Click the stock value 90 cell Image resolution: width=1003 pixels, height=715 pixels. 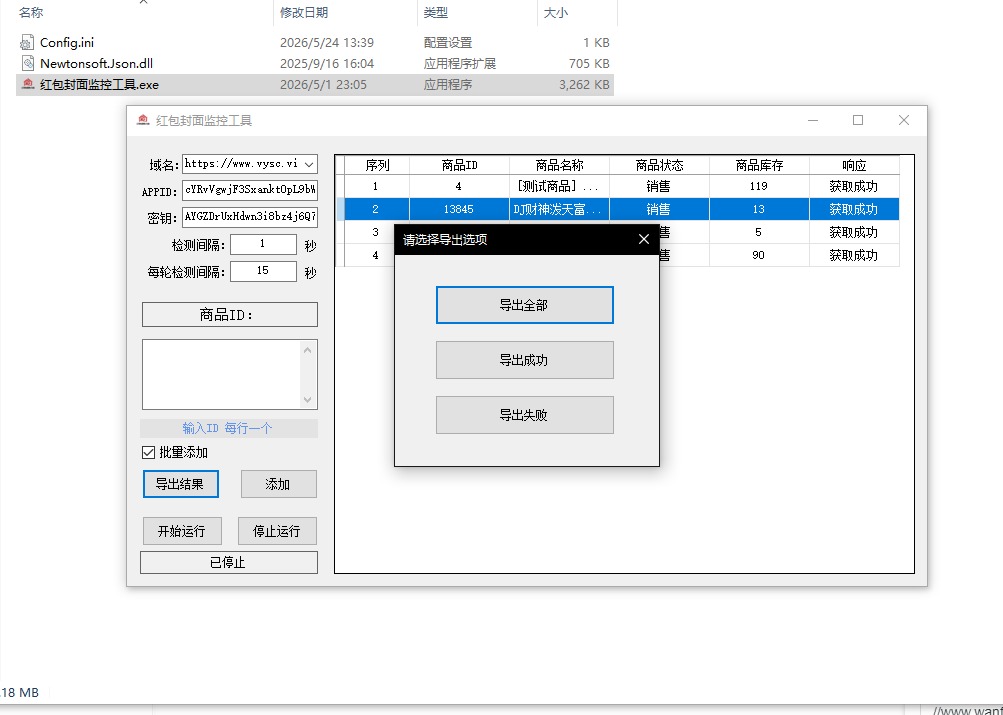(x=759, y=255)
